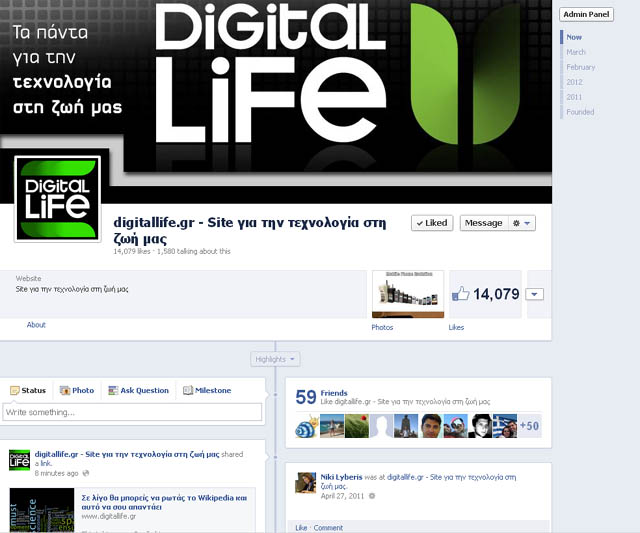Send a Message to the page
The height and width of the screenshot is (533, 640).
pos(484,223)
